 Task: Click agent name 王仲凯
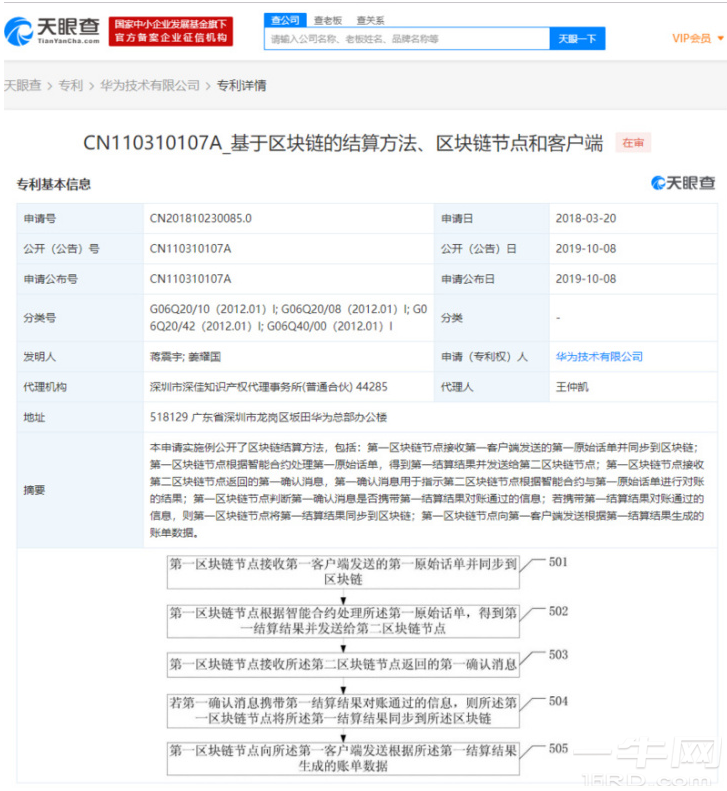click(572, 387)
